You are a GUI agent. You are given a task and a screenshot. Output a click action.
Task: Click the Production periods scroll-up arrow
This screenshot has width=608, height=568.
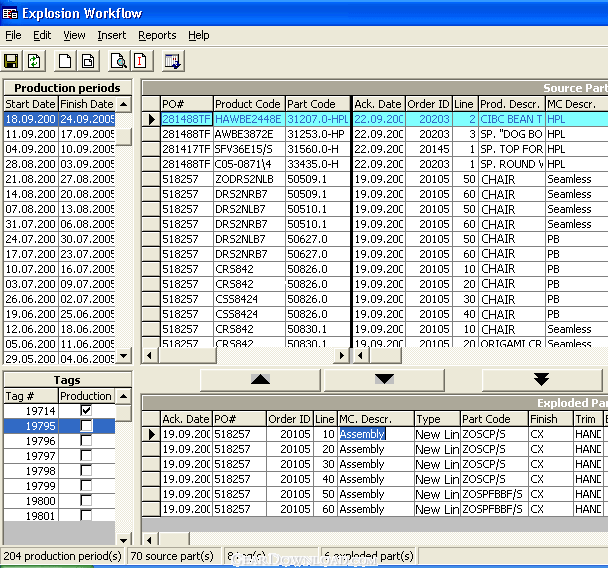click(x=124, y=104)
